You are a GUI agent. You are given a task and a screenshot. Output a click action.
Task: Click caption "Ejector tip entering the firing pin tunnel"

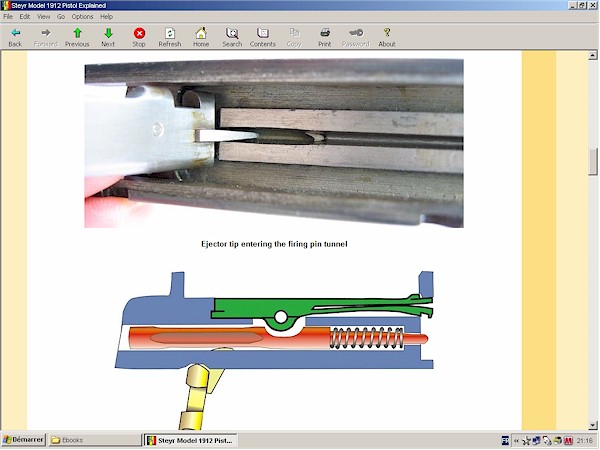(x=274, y=244)
